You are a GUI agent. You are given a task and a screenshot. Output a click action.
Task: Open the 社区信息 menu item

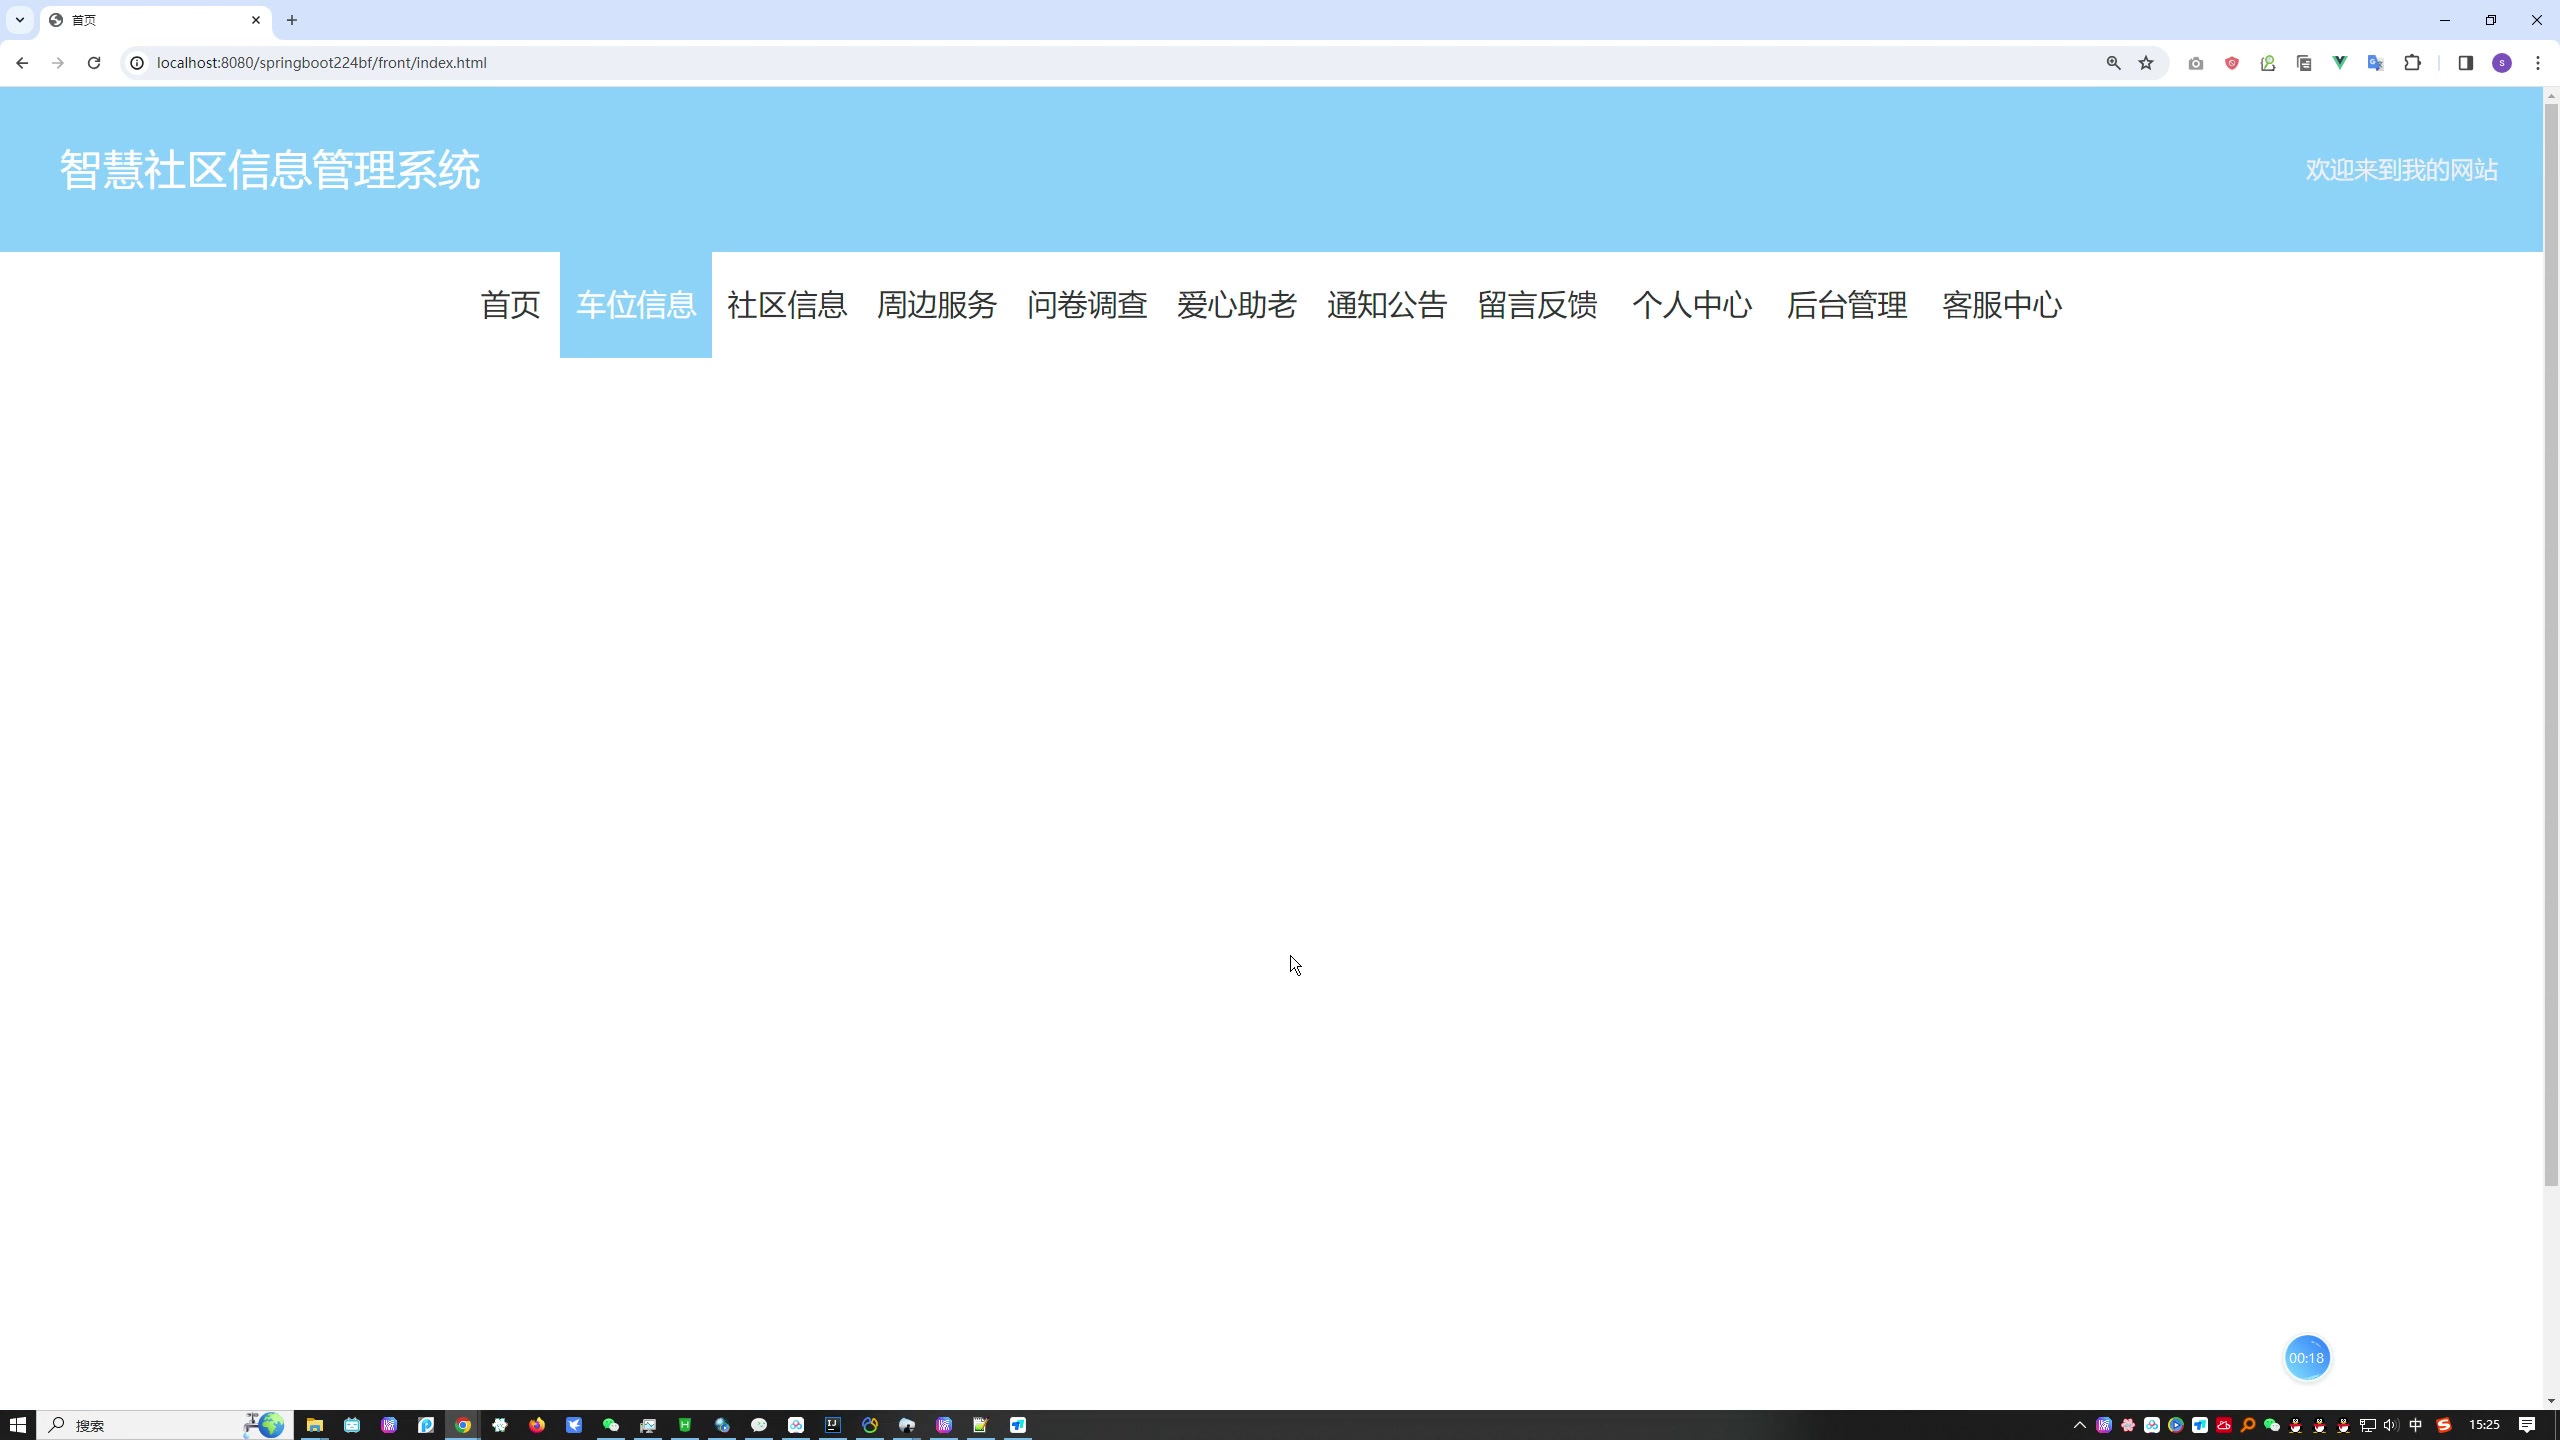[787, 305]
